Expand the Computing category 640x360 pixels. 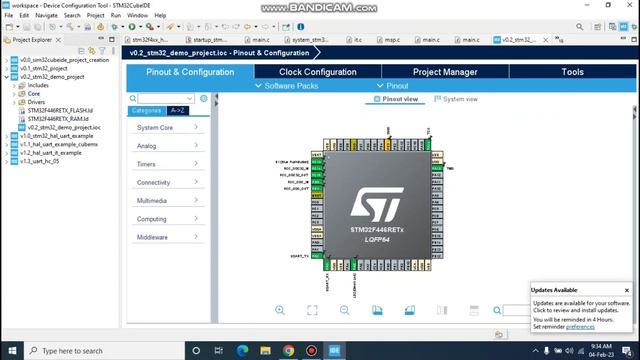[167, 219]
